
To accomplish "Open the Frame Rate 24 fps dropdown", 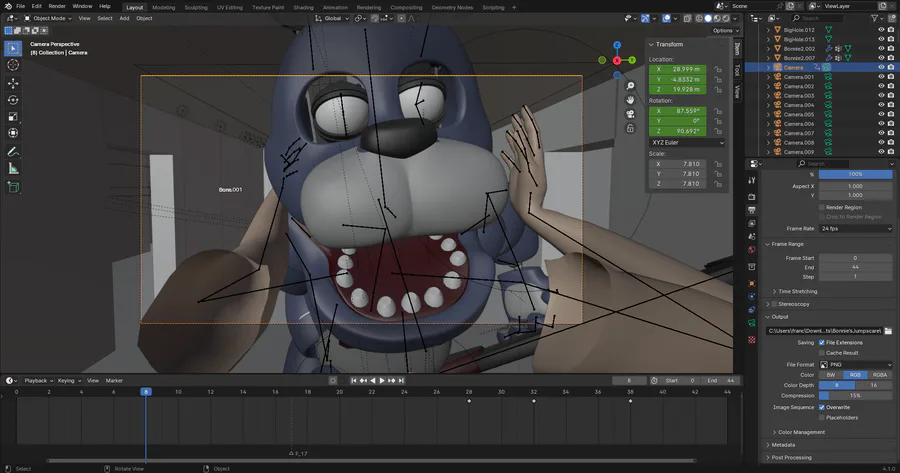I will 856,228.
